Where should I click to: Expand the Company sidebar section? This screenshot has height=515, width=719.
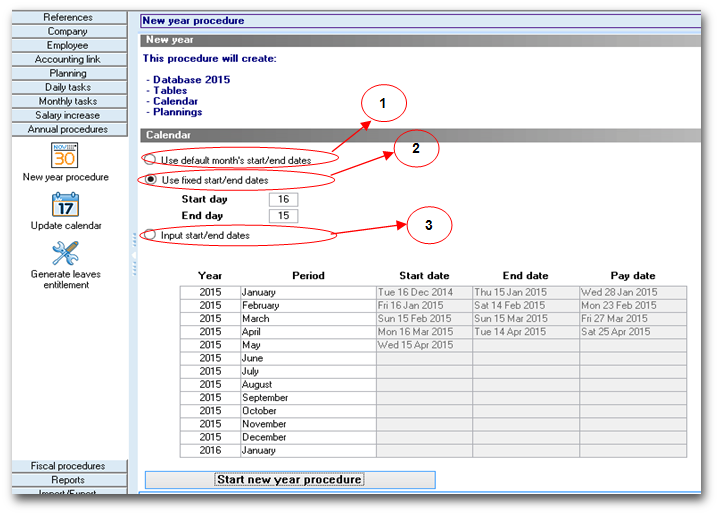(x=68, y=31)
